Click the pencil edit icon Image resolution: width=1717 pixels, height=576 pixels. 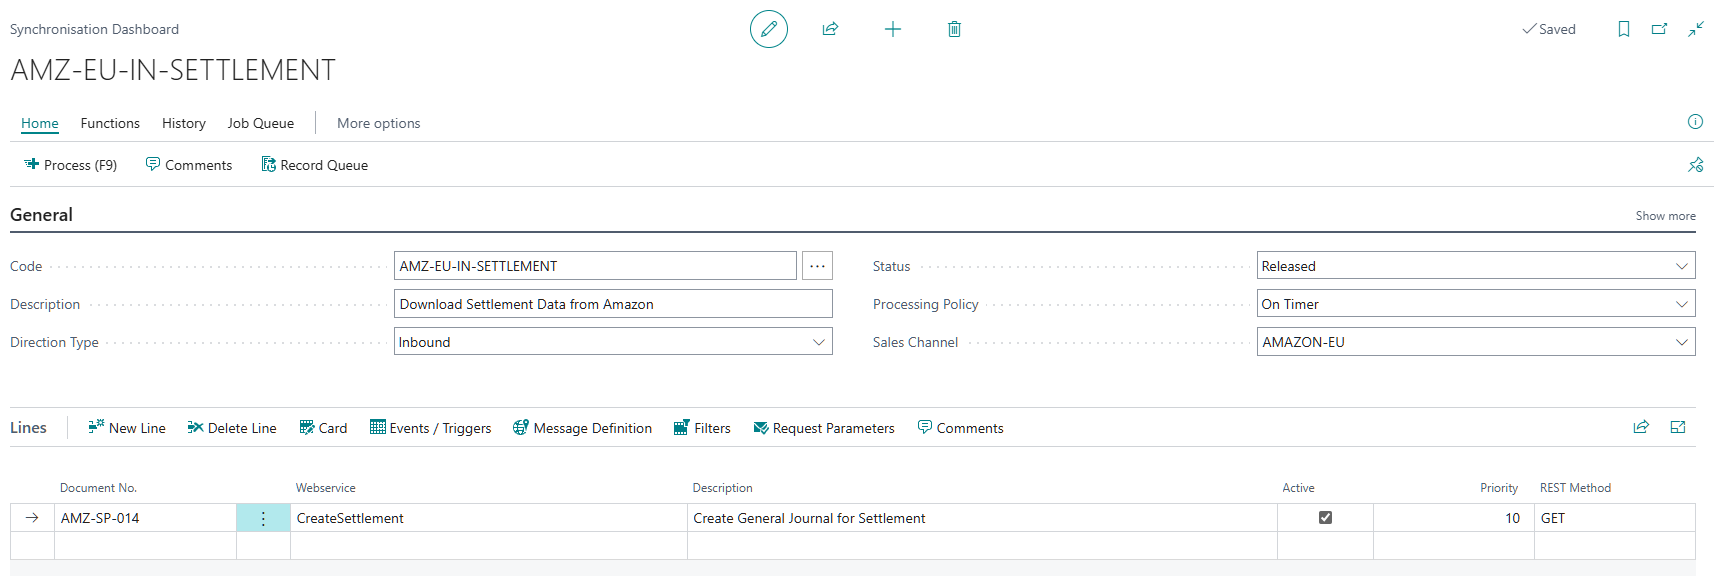tap(768, 29)
